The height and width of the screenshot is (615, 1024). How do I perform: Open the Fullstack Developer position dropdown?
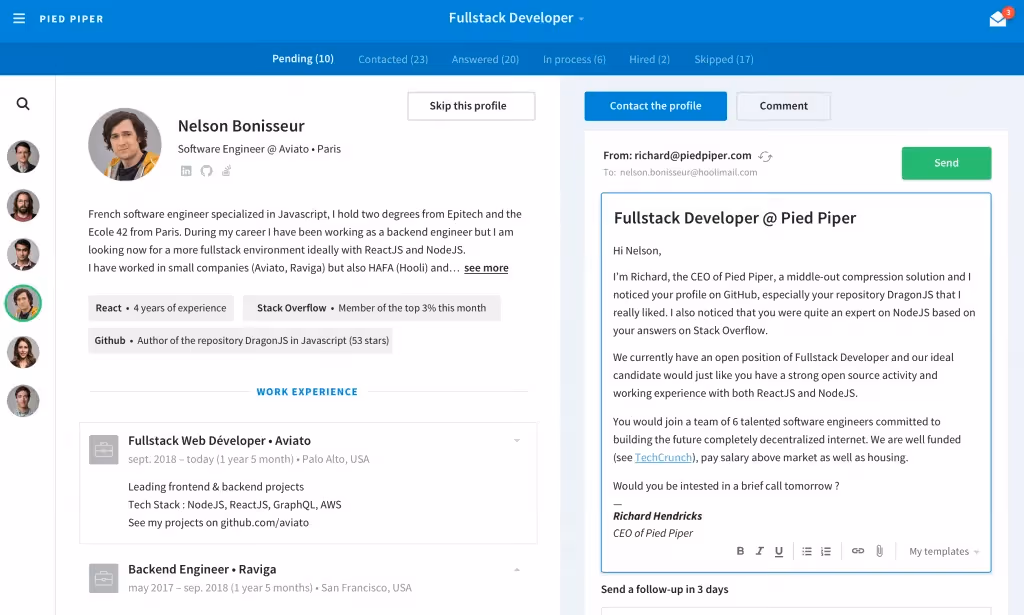tap(516, 18)
